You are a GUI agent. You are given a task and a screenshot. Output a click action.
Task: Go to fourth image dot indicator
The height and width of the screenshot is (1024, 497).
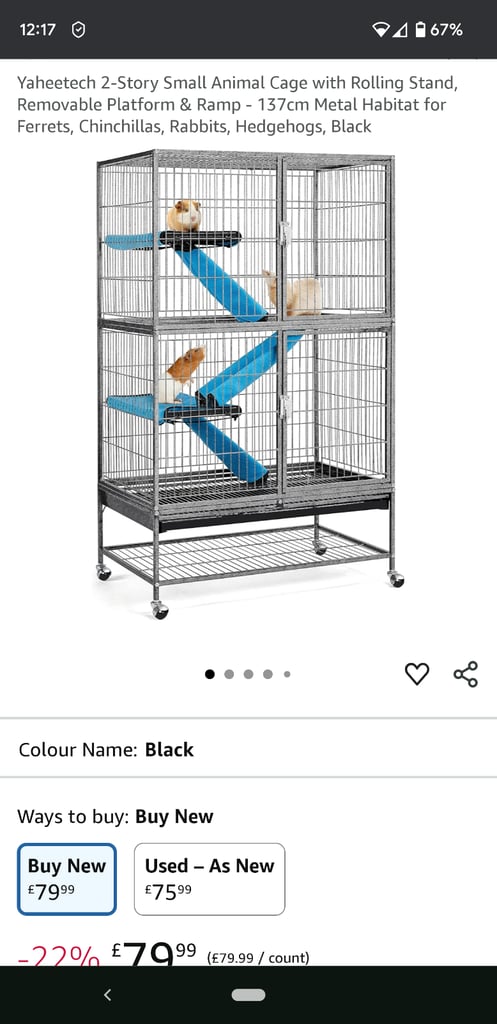pyautogui.click(x=268, y=674)
